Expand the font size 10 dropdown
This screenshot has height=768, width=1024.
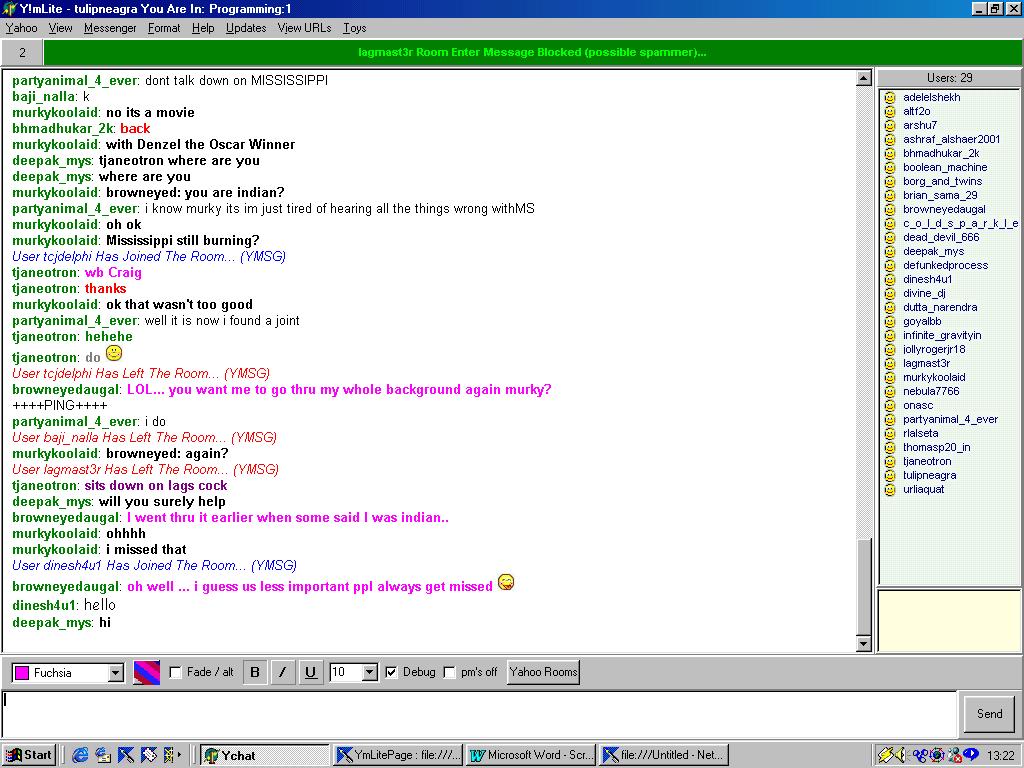coord(370,672)
